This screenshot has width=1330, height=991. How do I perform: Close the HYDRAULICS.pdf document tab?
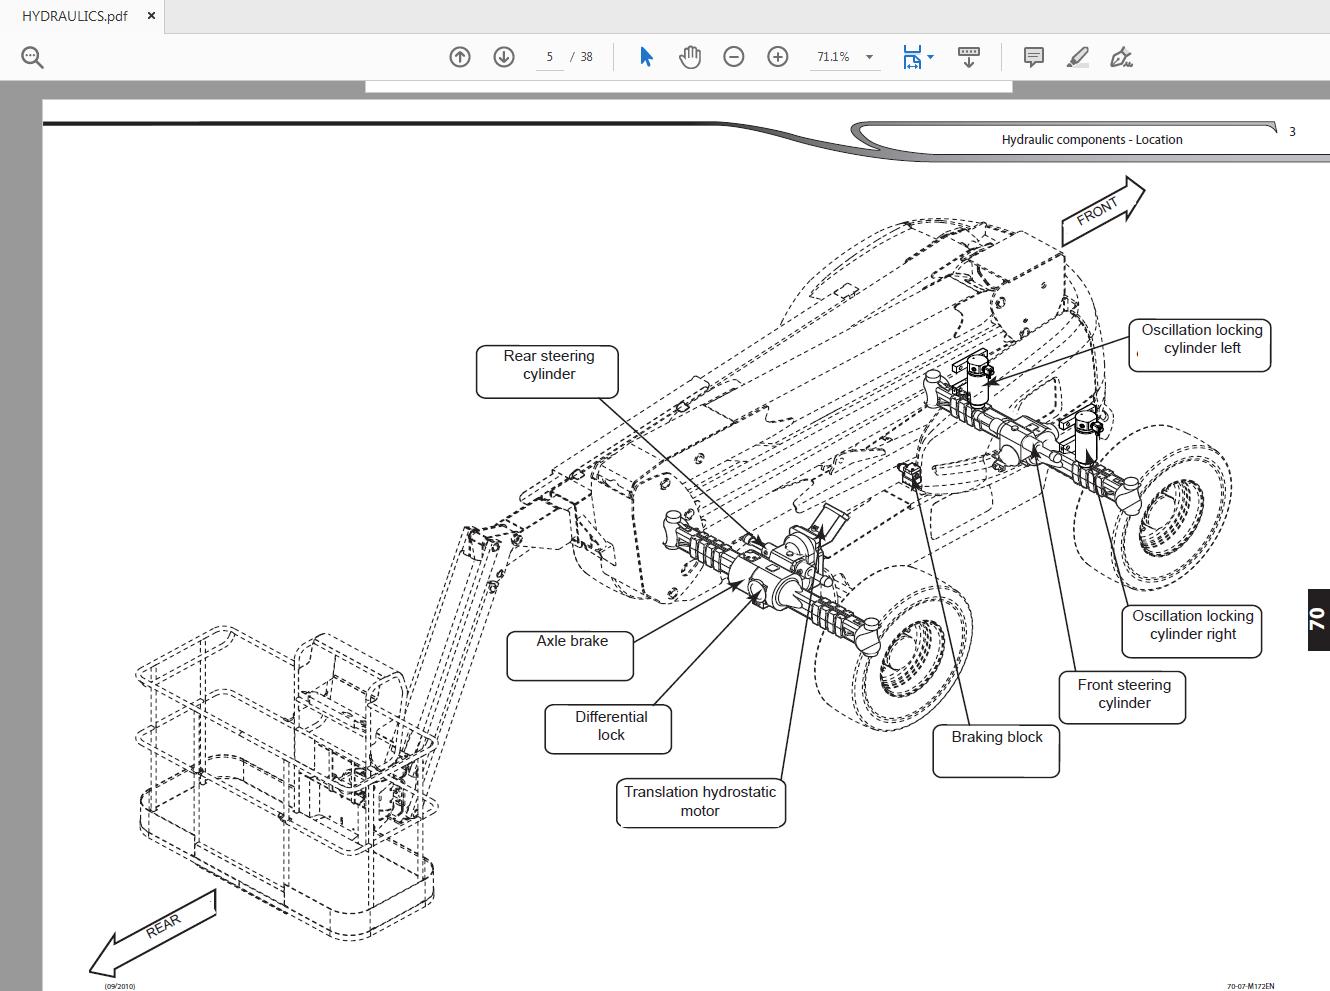pos(150,15)
